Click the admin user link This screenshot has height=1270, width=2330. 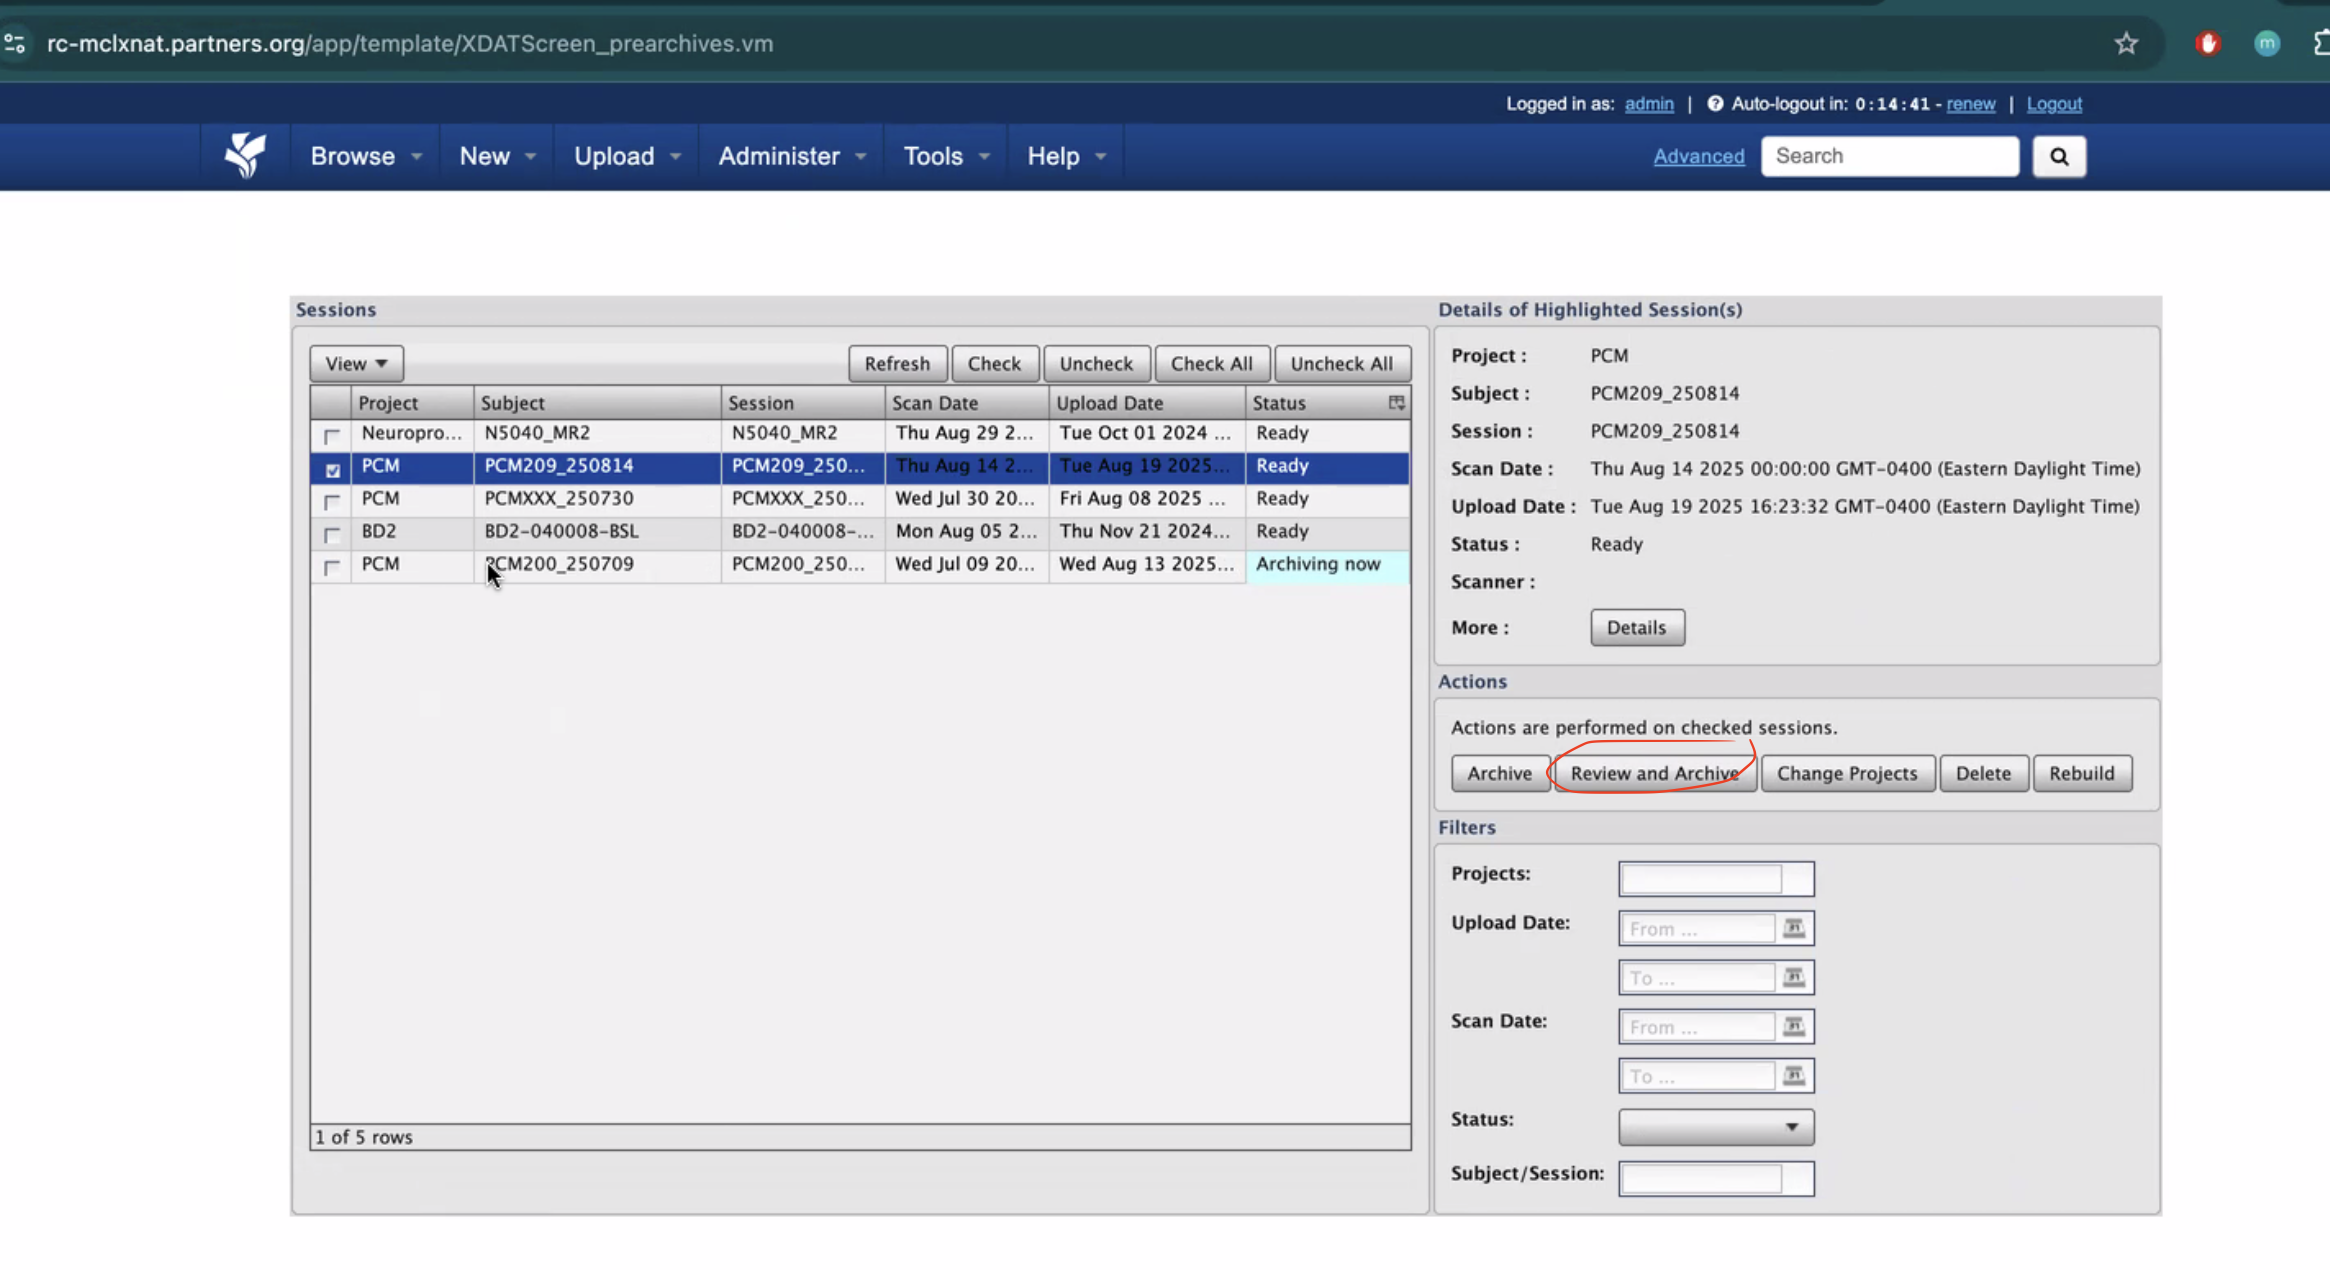(x=1648, y=103)
